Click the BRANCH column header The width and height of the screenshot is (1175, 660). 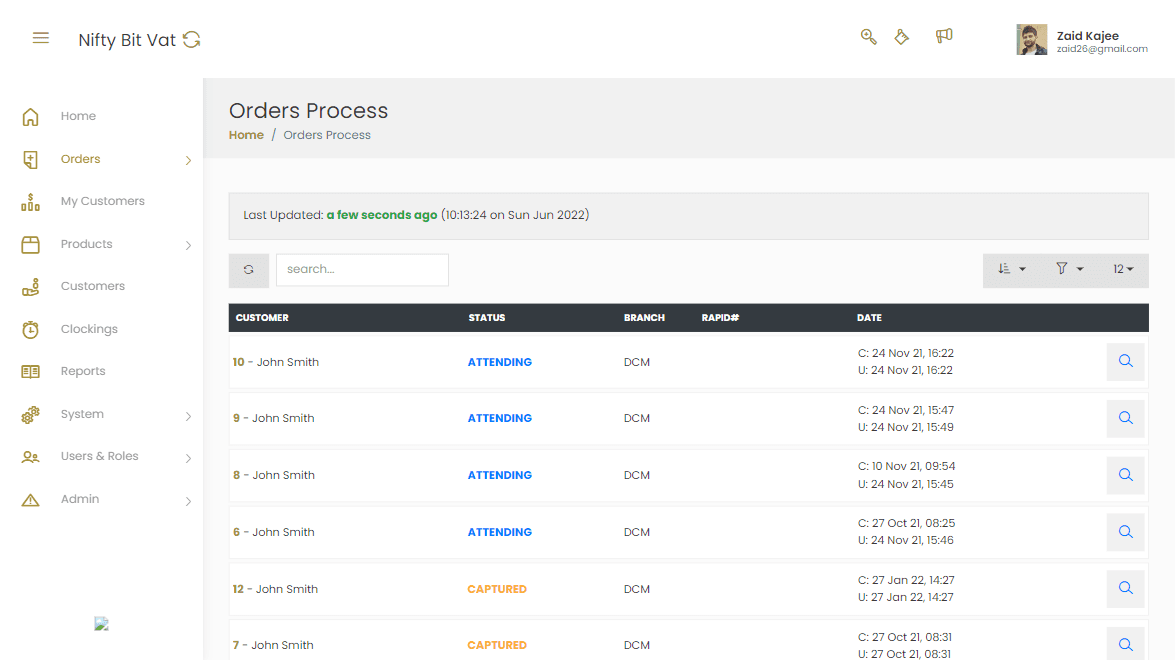click(644, 318)
